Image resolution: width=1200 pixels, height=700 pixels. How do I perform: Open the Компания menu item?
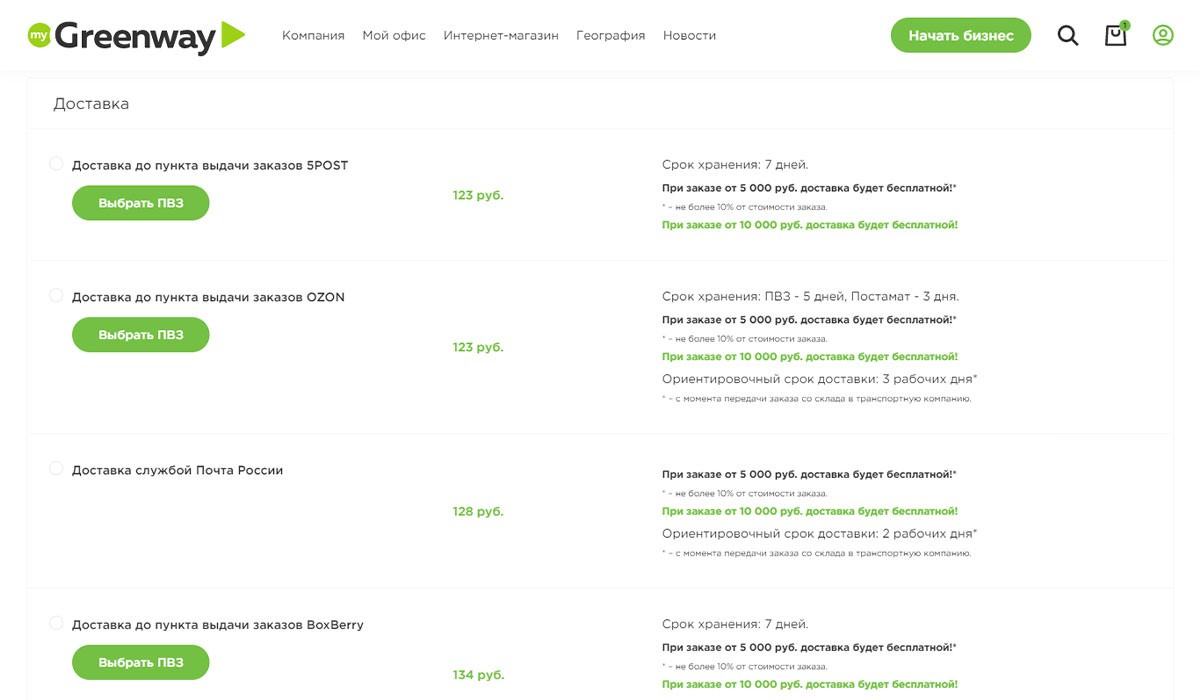pos(313,36)
